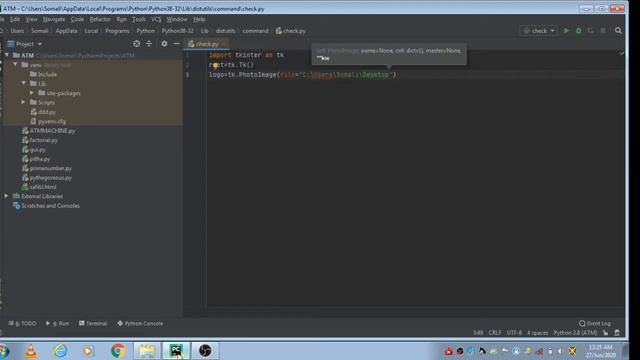
Task: Open the Event Log
Action: (595, 323)
